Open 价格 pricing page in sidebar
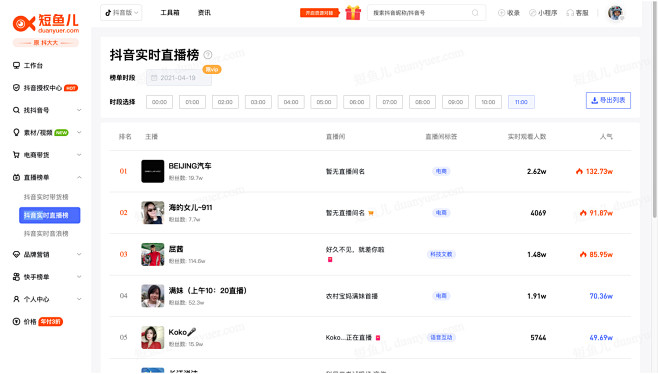This screenshot has height=374, width=658. click(37, 322)
